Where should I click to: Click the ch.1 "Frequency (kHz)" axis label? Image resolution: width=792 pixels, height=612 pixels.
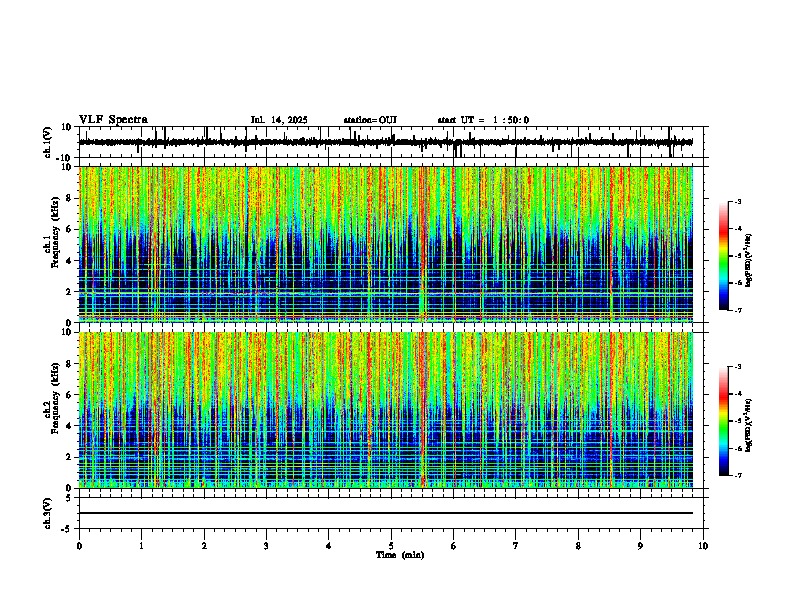55,232
